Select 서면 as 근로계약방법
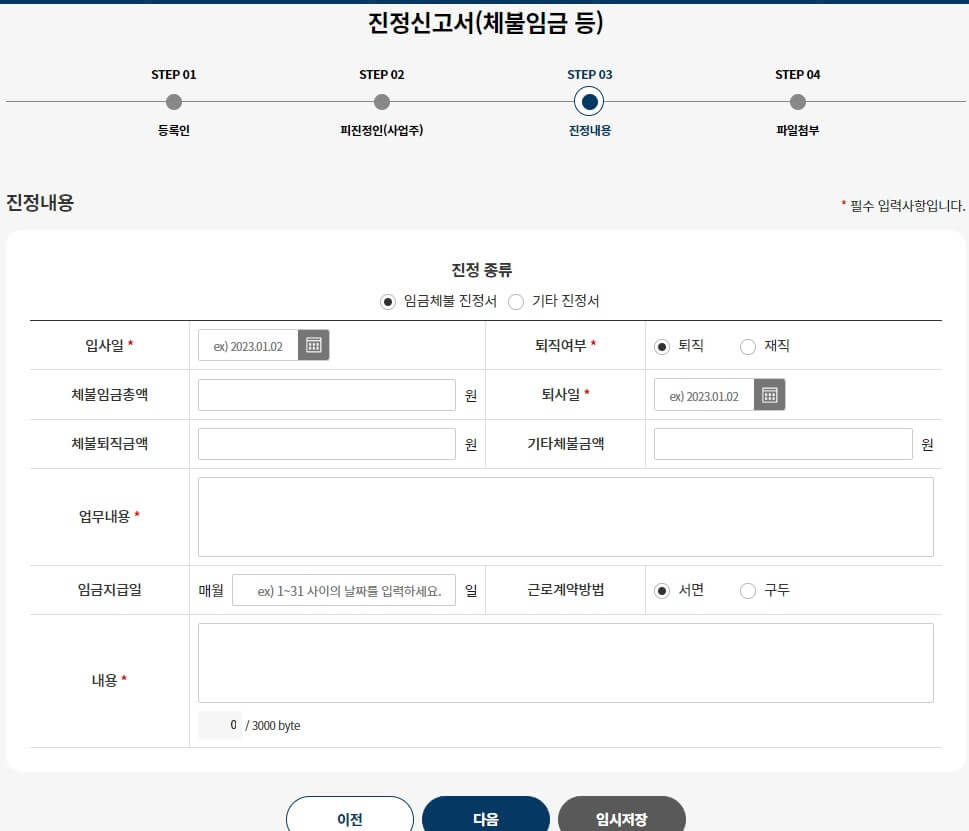969x831 pixels. coord(661,590)
